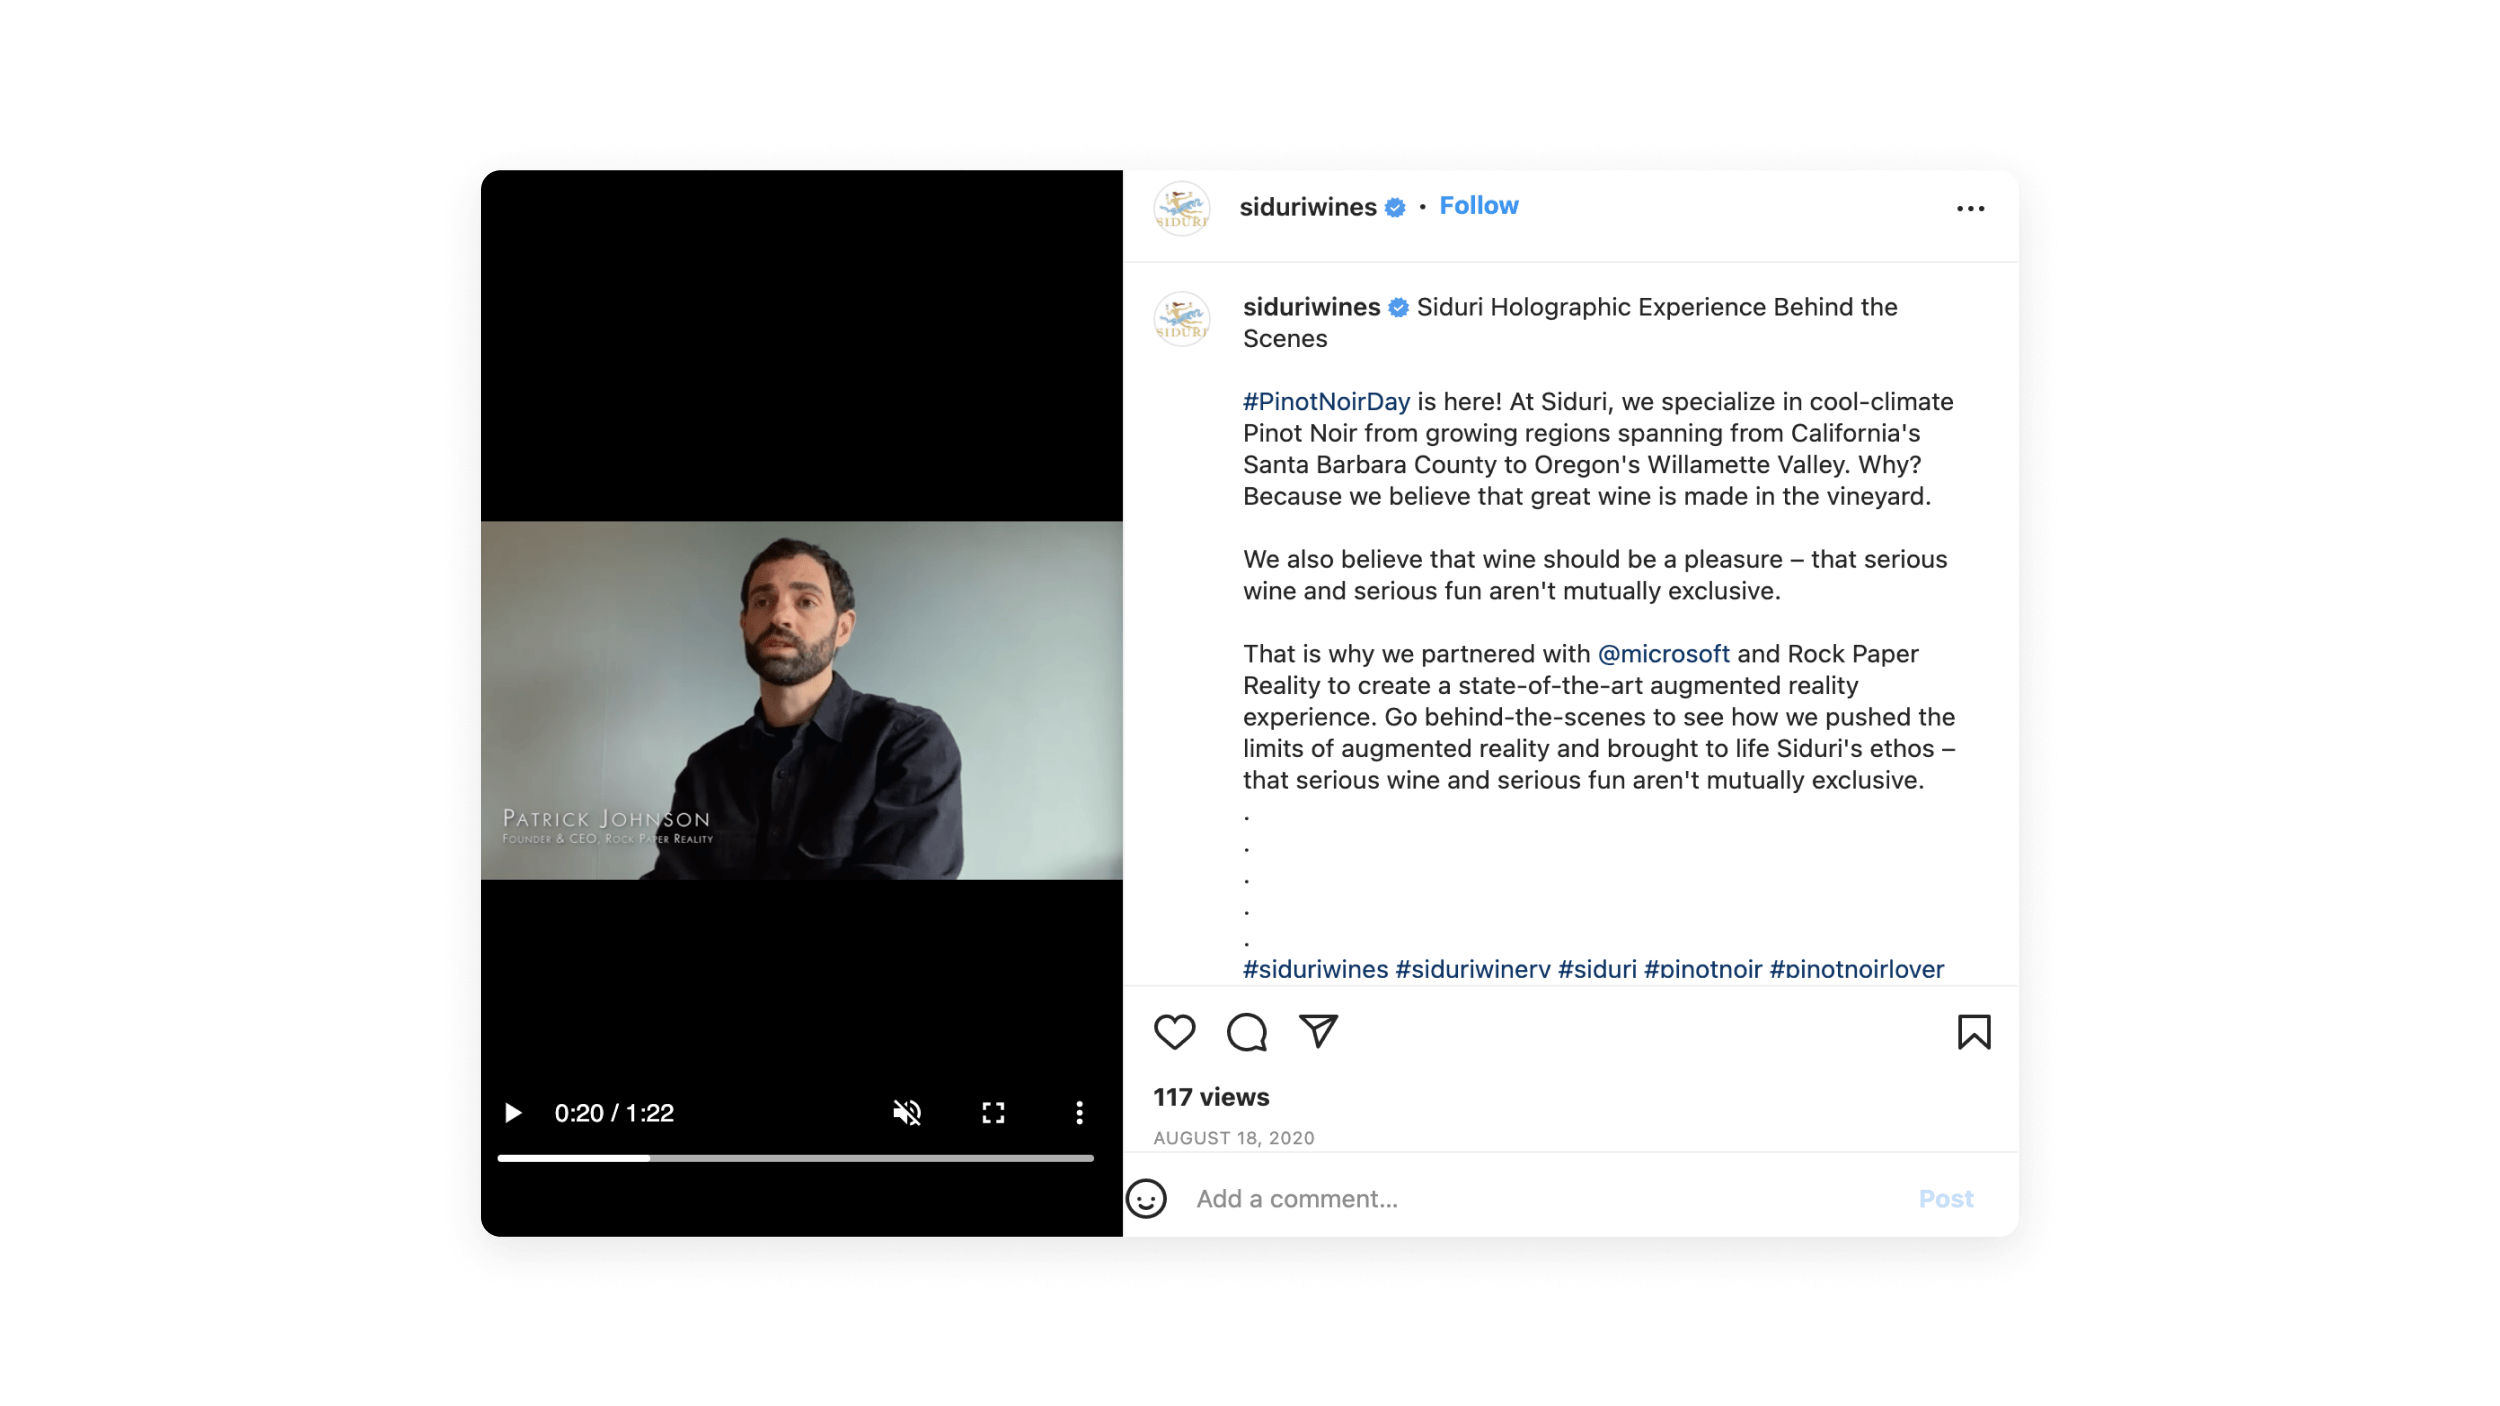Image resolution: width=2500 pixels, height=1406 pixels.
Task: Click the Follow button for siduriwines
Action: 1478,206
